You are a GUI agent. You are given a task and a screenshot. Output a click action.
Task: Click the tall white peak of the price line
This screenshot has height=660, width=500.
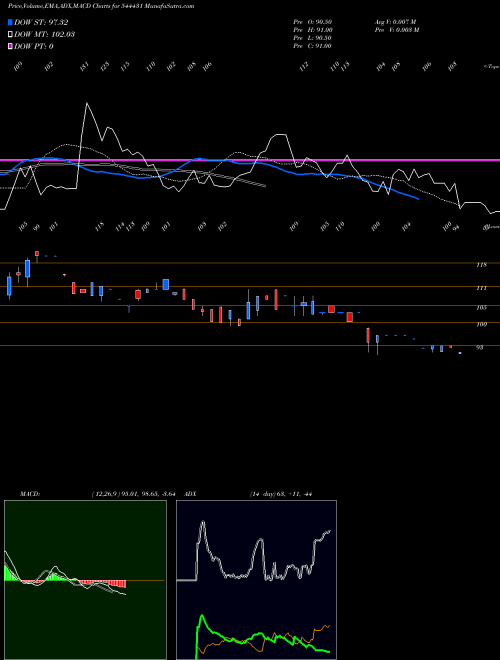coord(87,104)
